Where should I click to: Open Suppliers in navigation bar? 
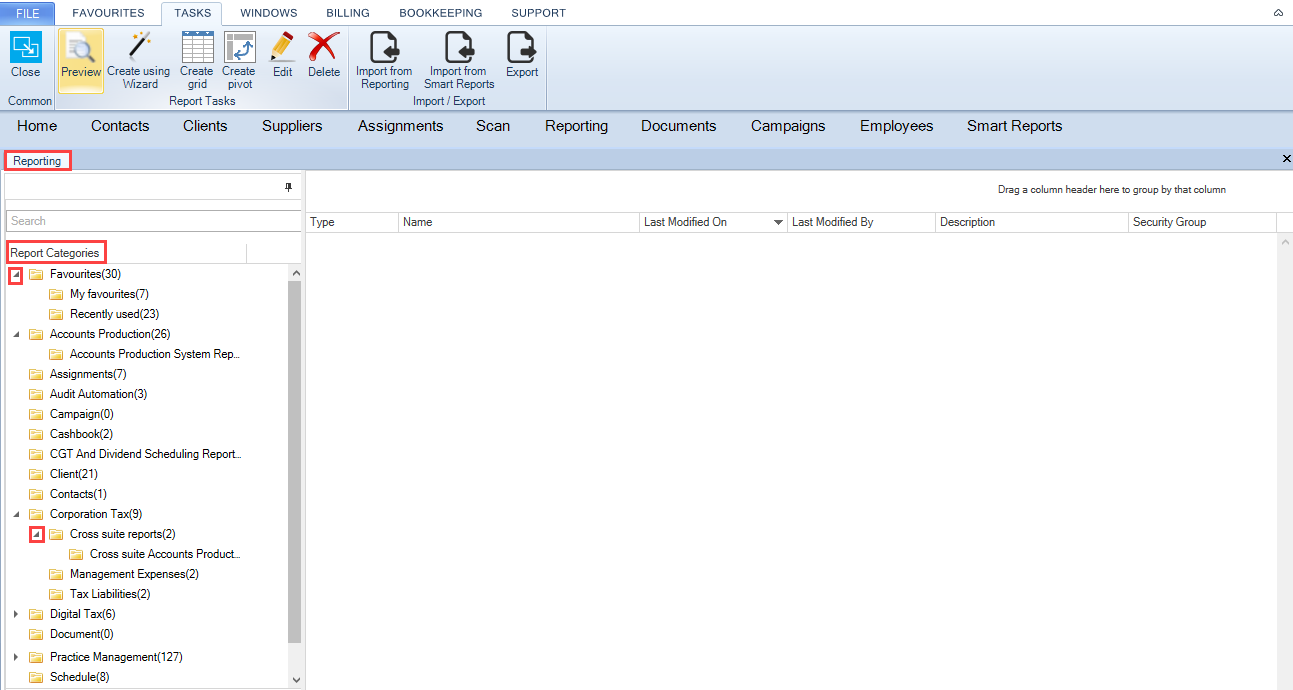pyautogui.click(x=292, y=126)
